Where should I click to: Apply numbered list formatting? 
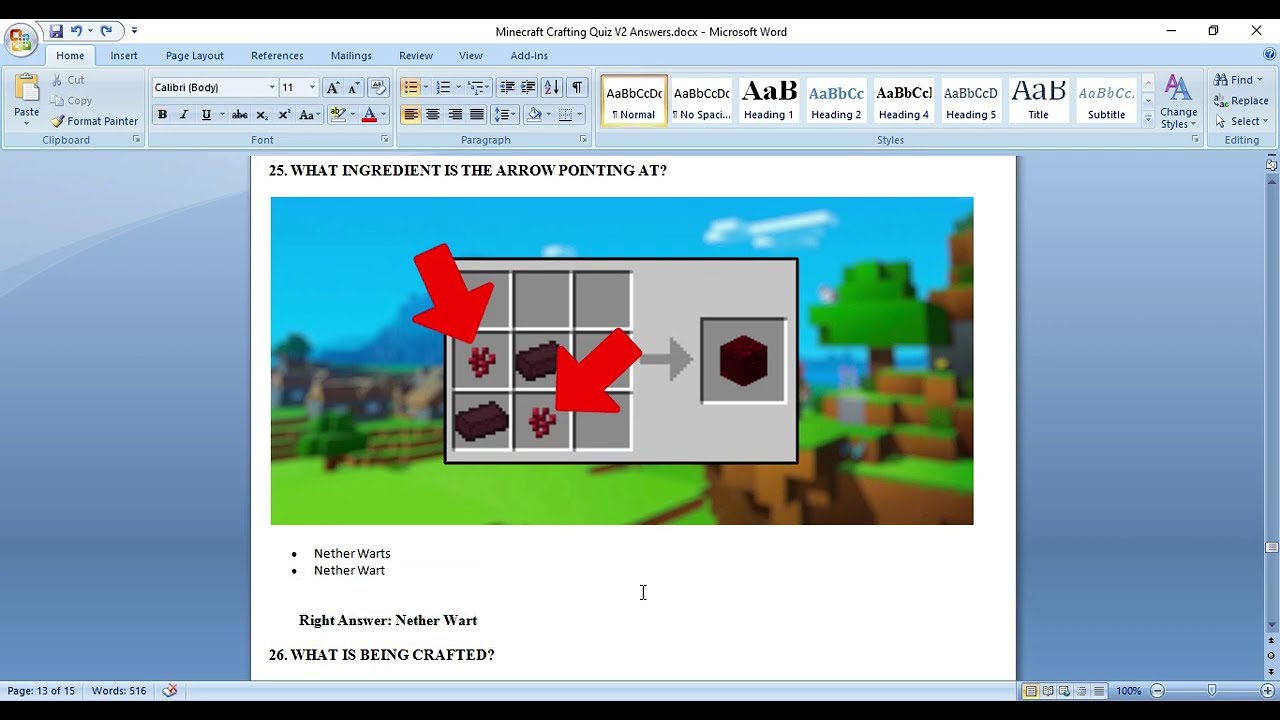[443, 87]
